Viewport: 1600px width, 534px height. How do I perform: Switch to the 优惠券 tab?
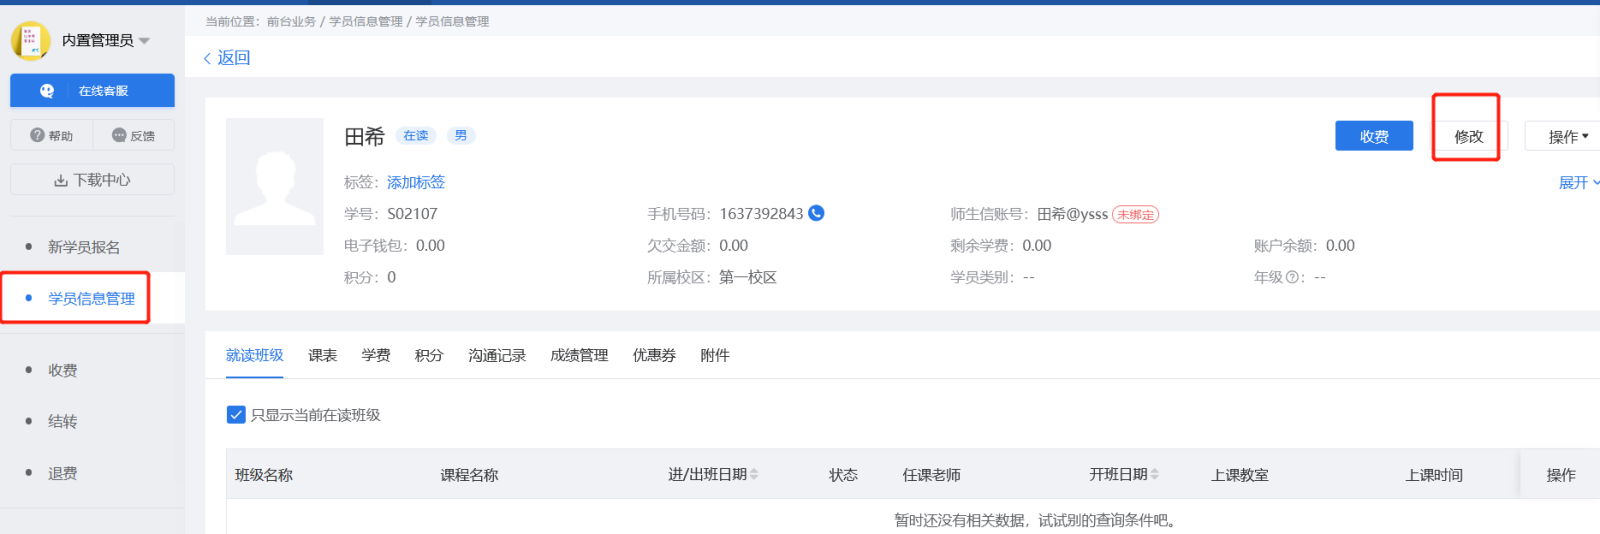click(654, 355)
